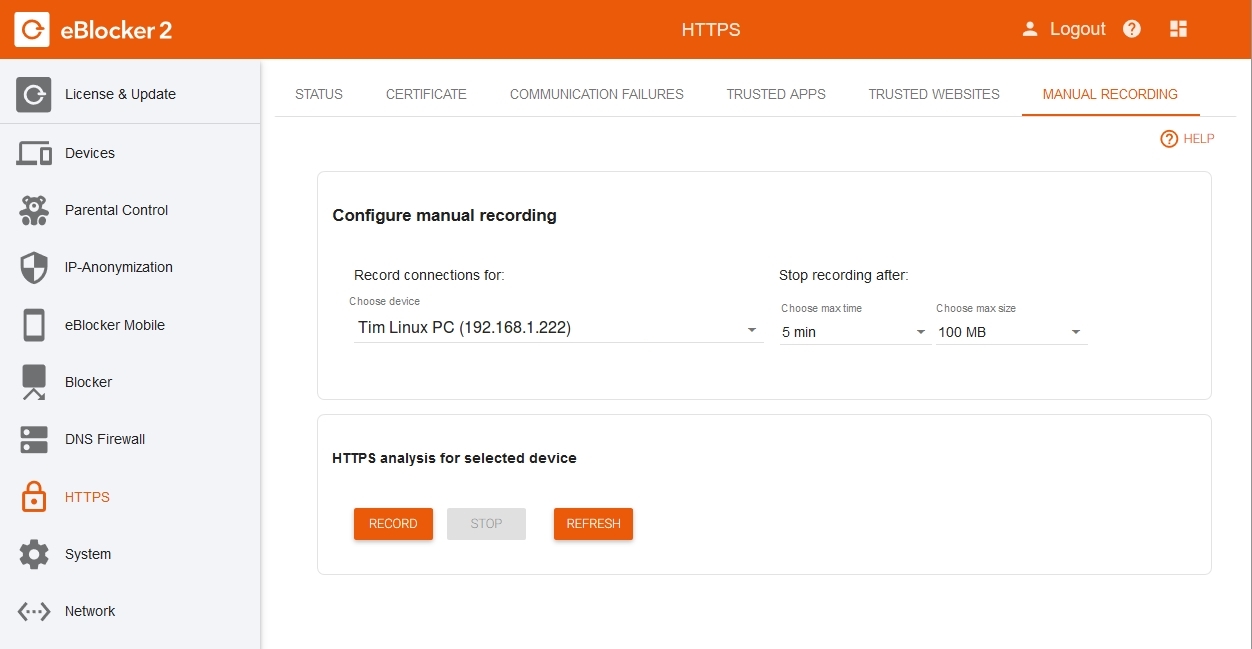The width and height of the screenshot is (1252, 649).
Task: Select IP-Anonymization label in sidebar
Action: point(119,267)
